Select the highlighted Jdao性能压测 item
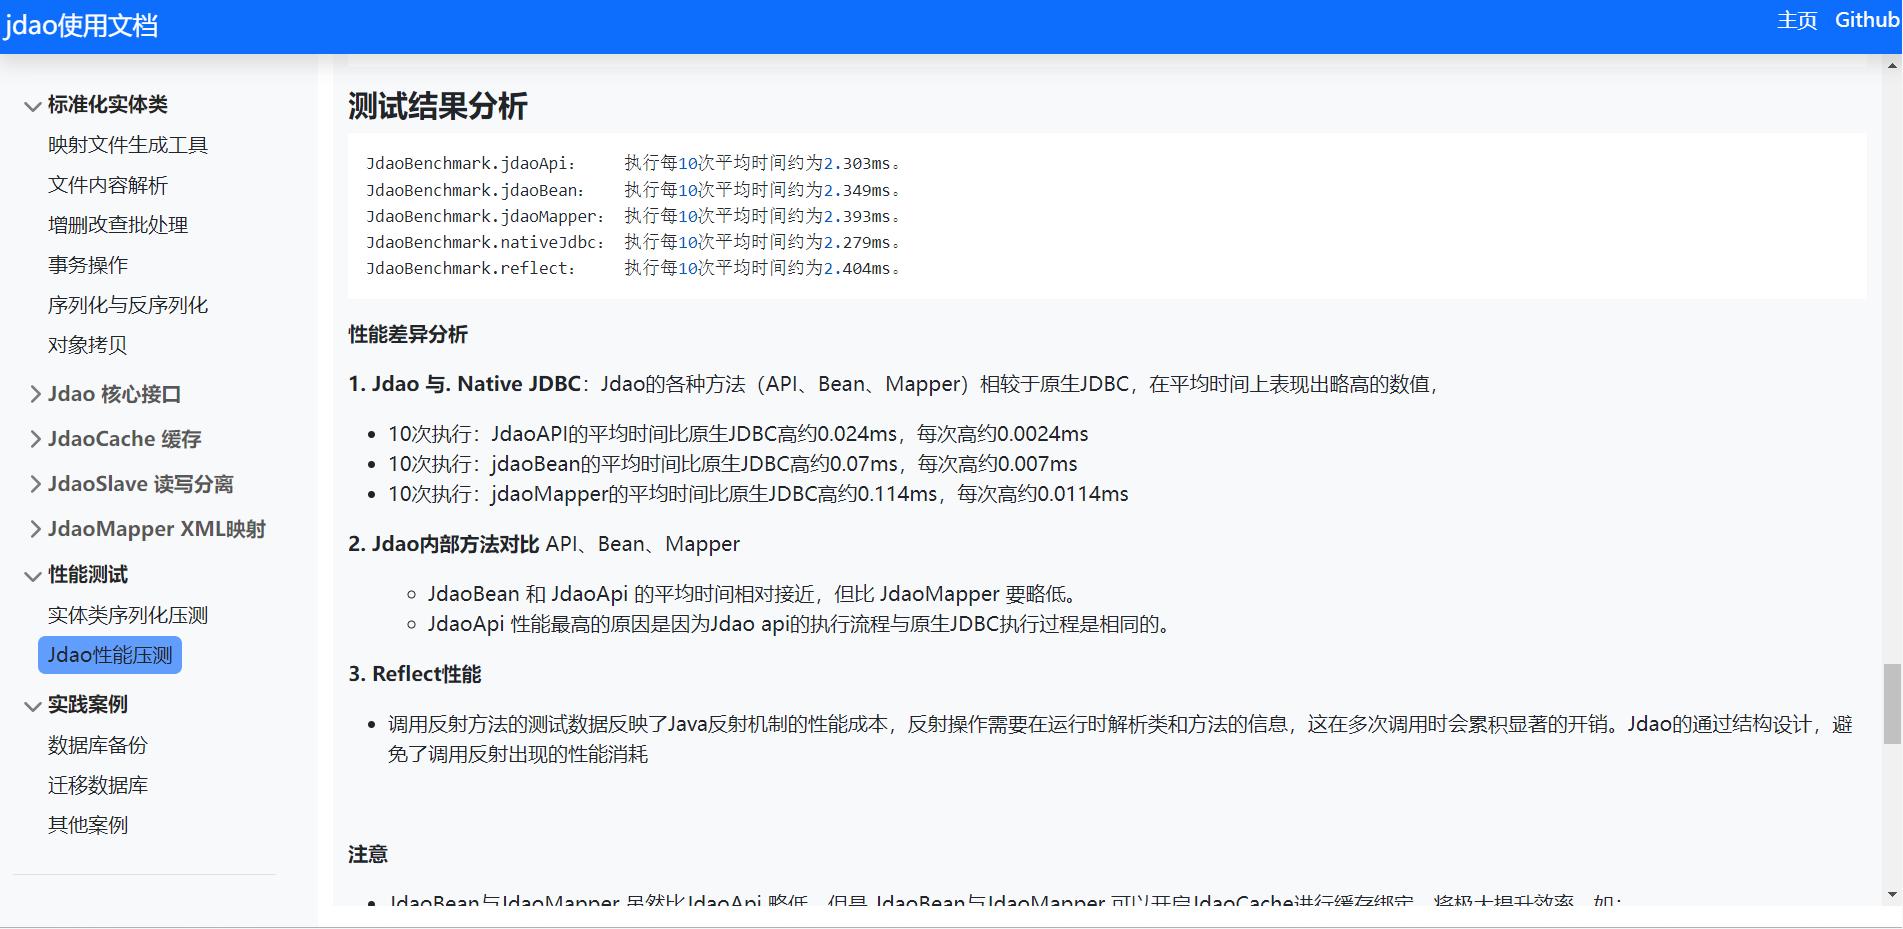 coord(110,655)
